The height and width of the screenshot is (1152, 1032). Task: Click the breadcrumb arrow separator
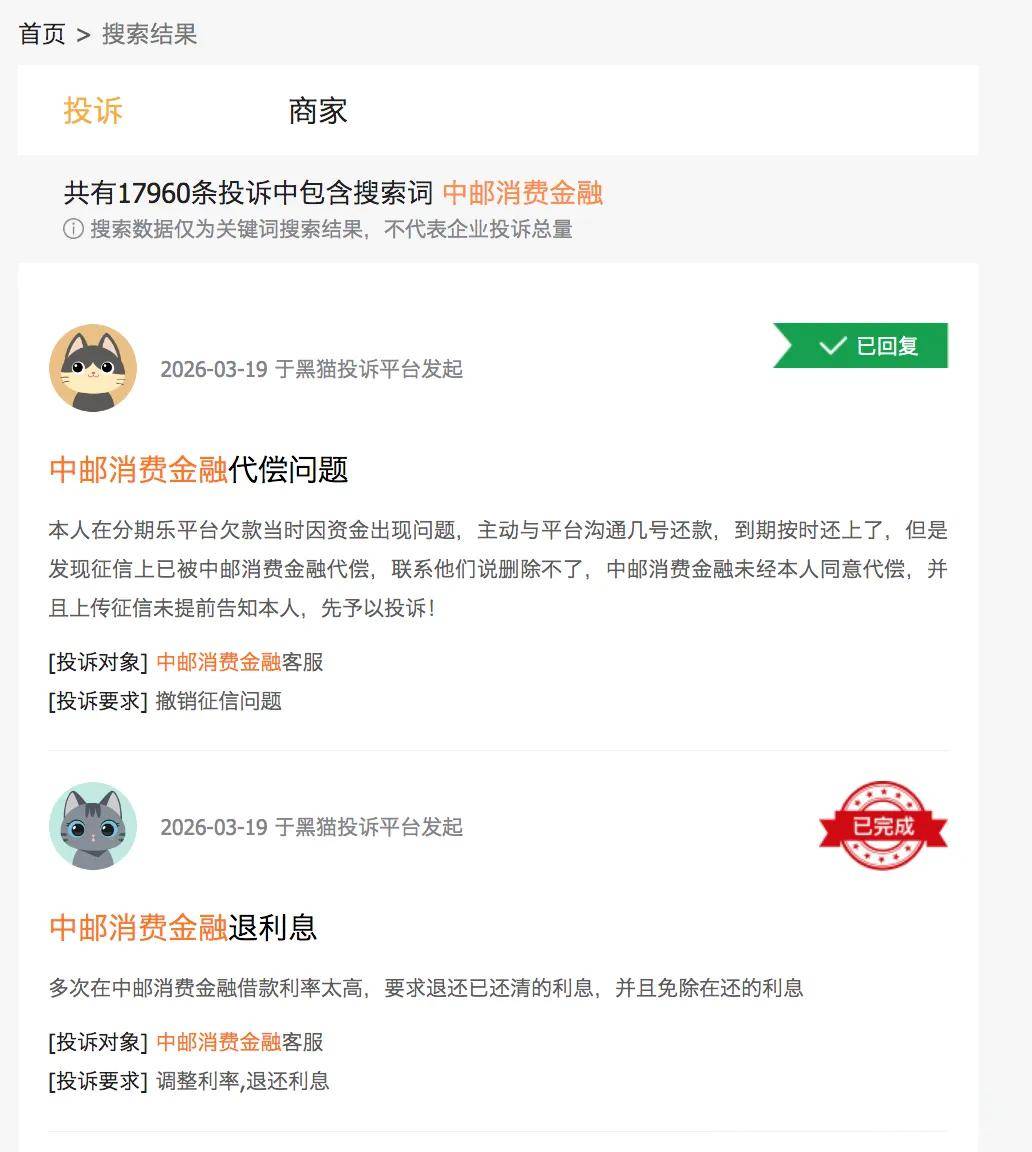click(x=84, y=35)
